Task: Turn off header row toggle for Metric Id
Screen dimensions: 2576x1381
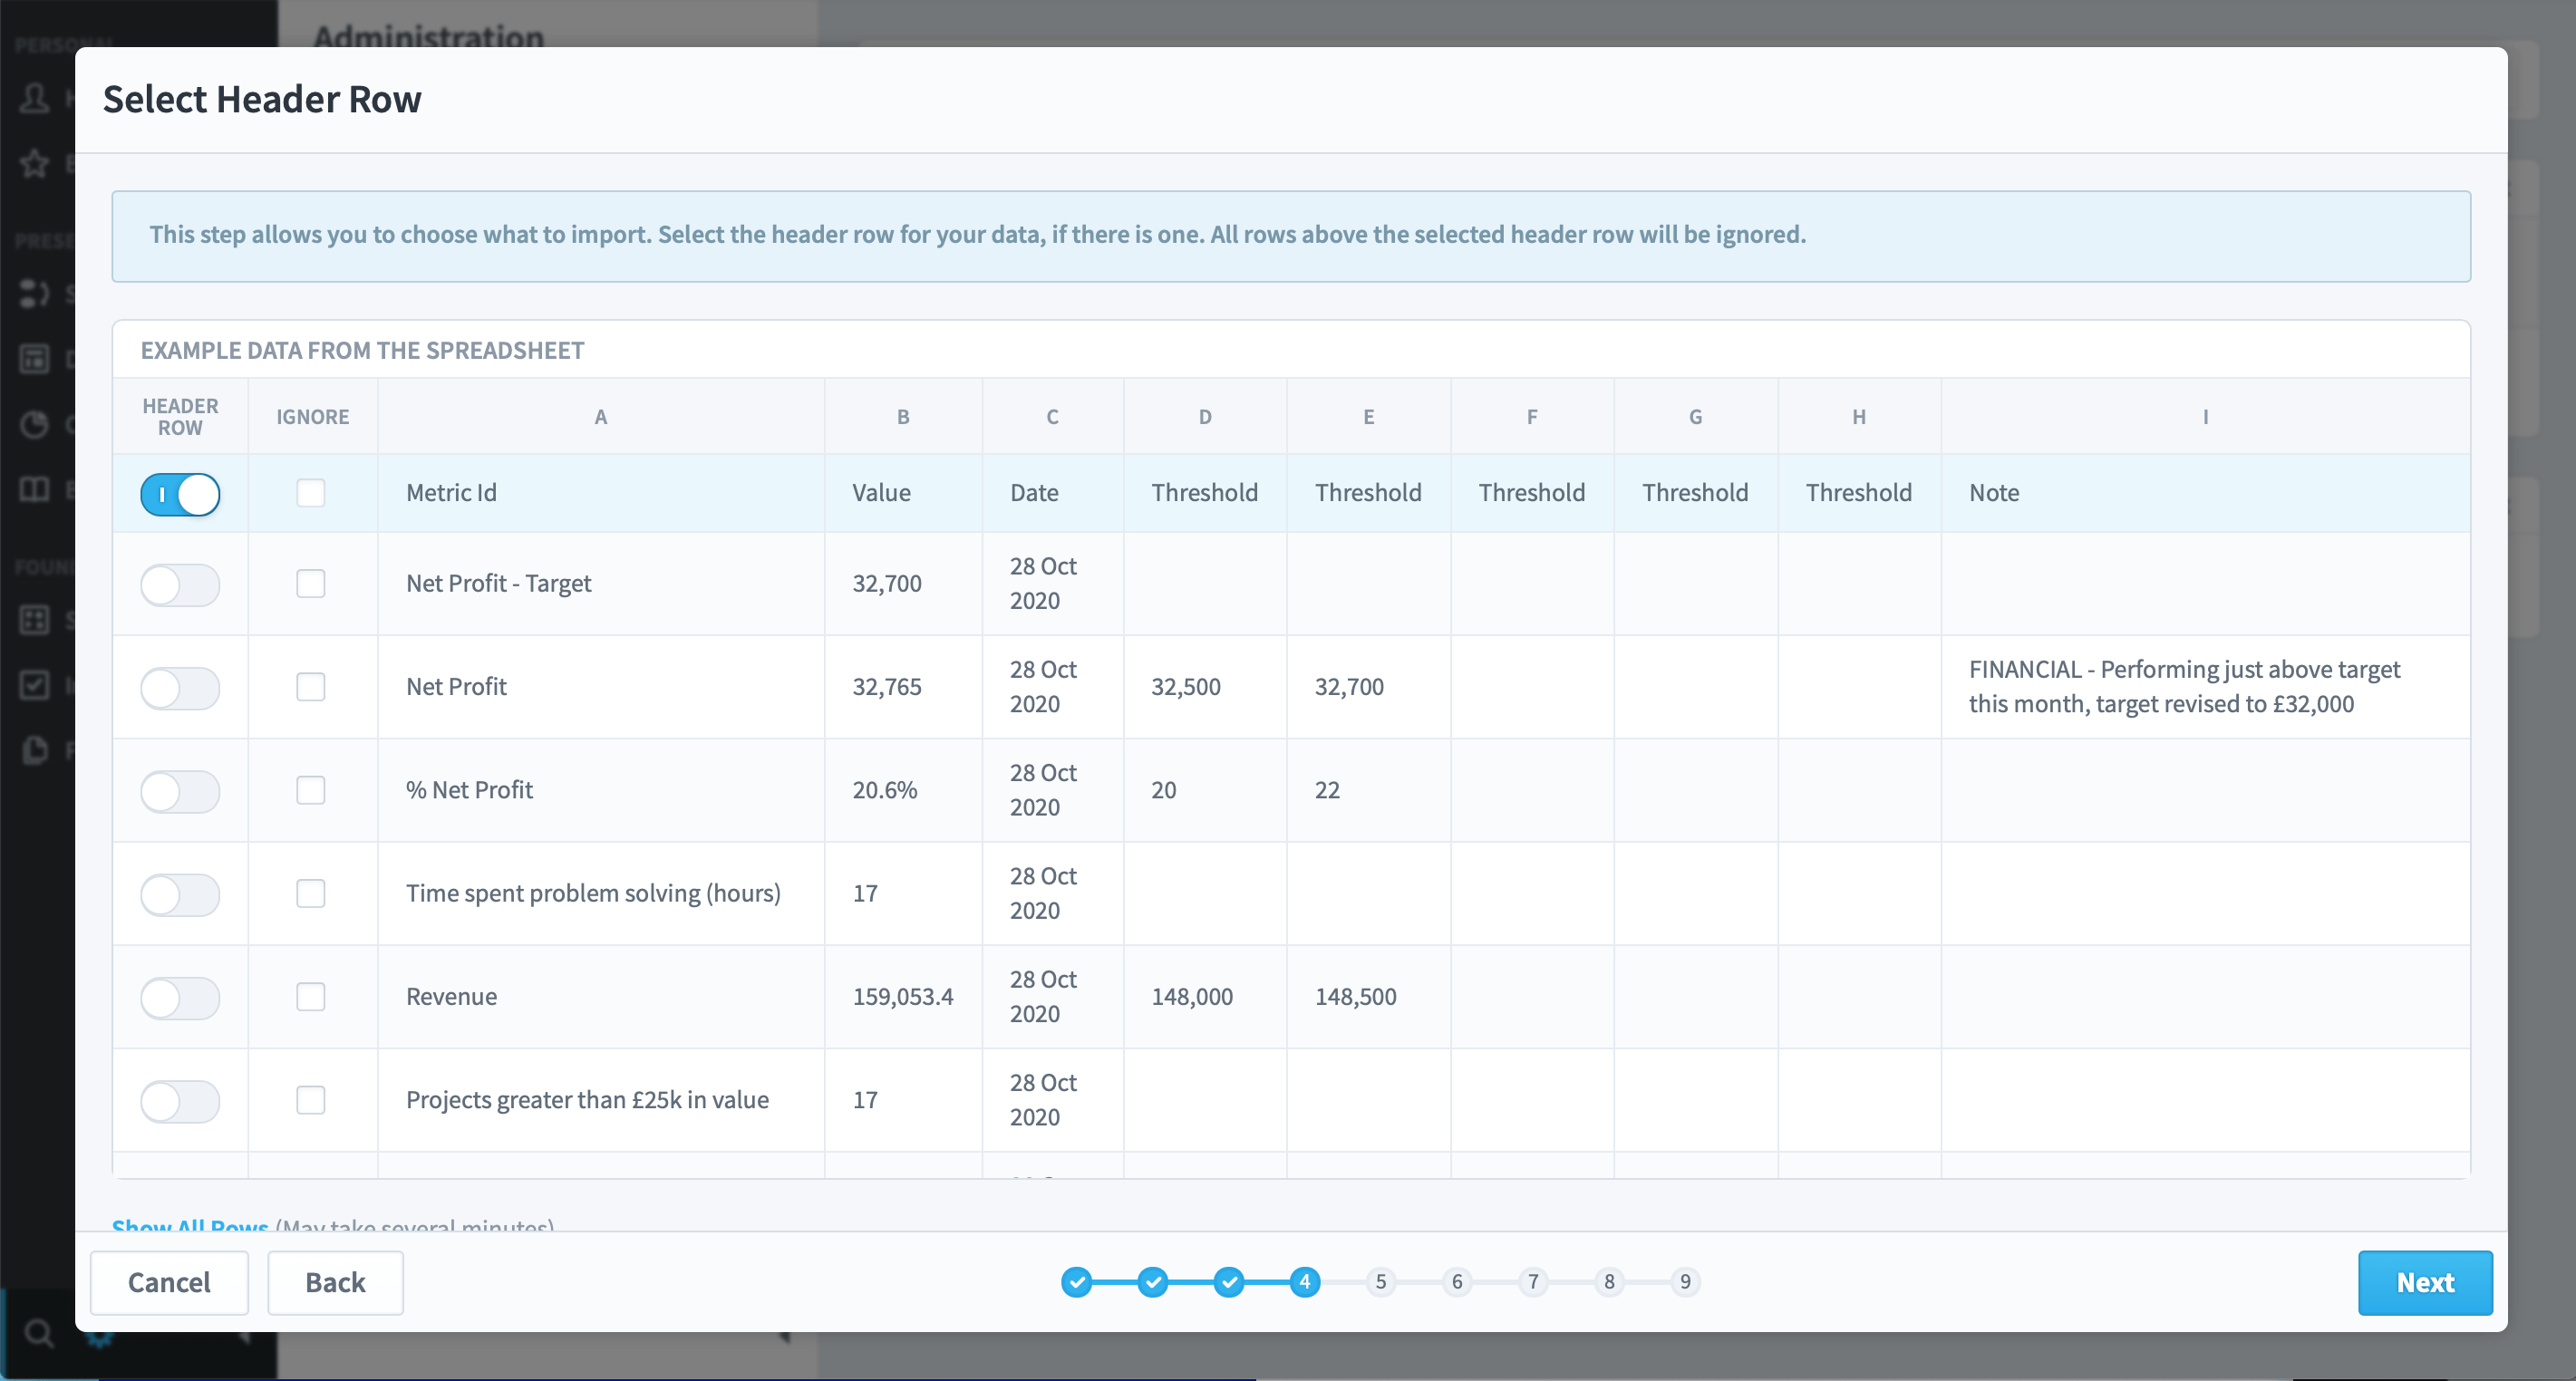Action: (x=180, y=494)
